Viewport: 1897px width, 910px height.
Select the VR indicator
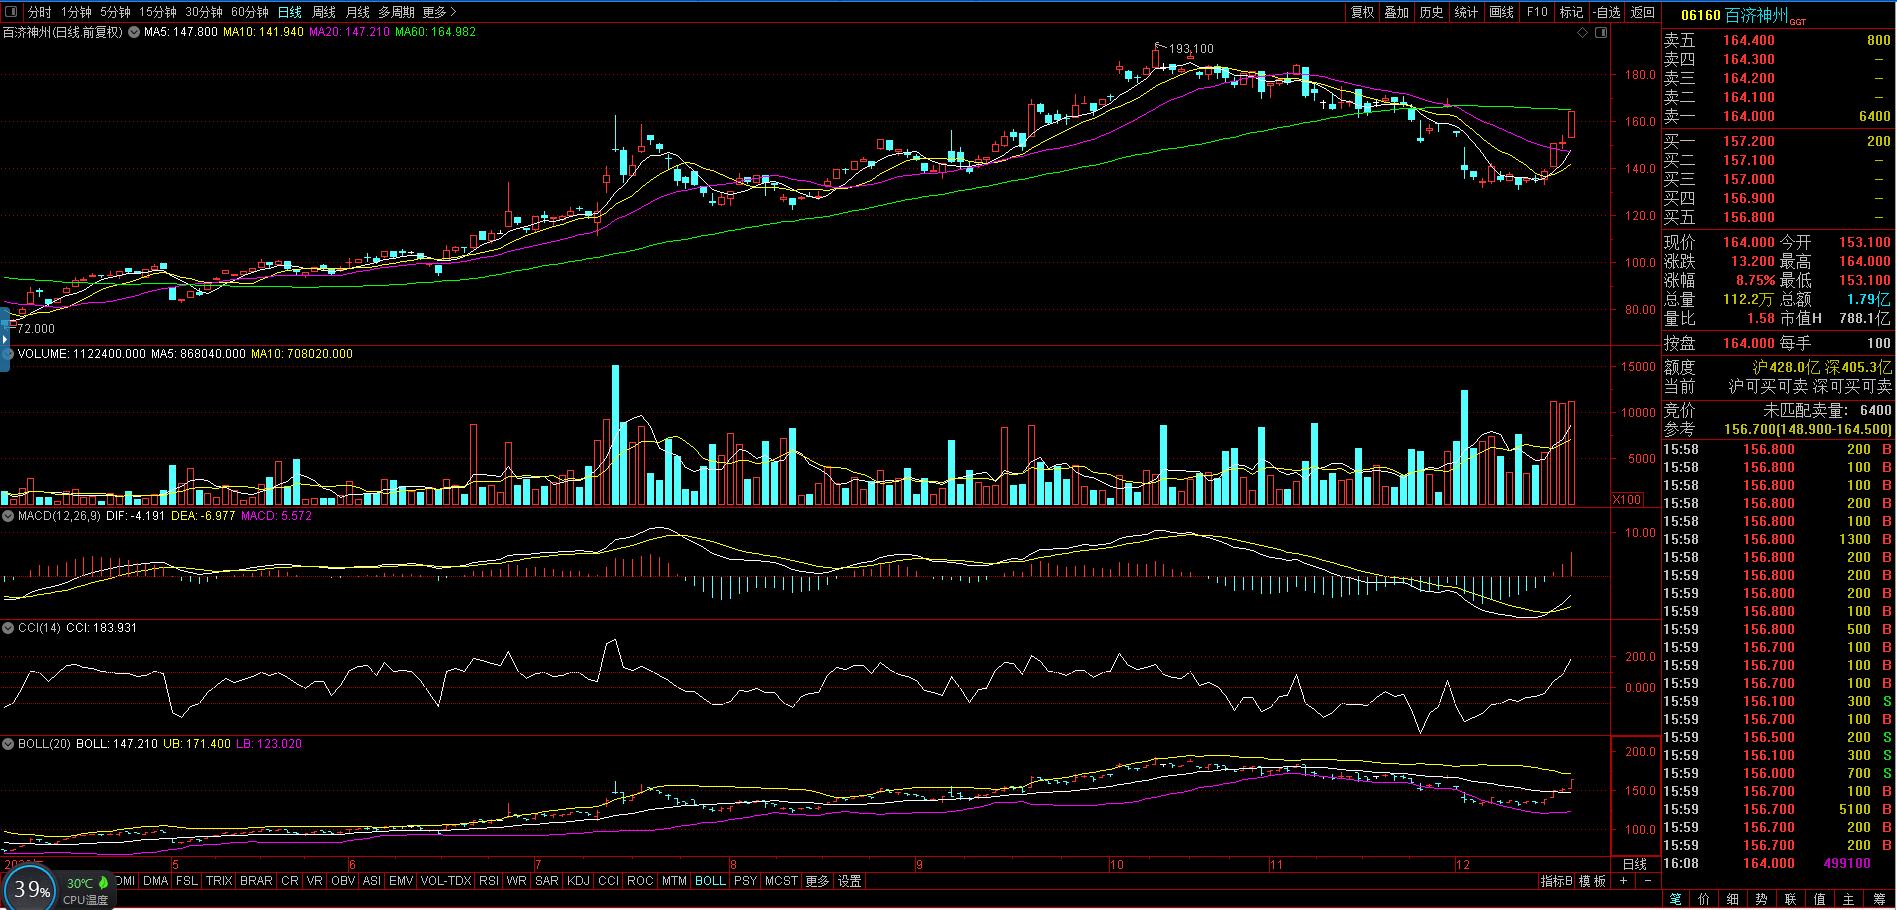pos(315,881)
